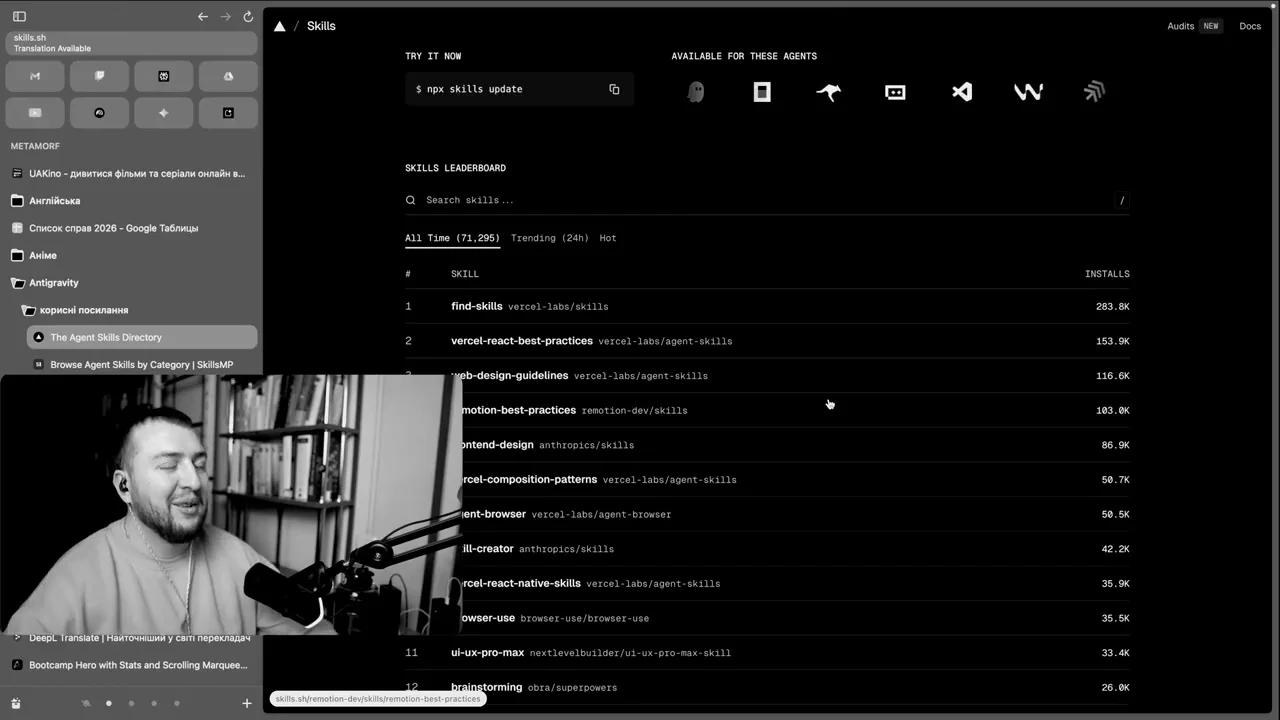Select the ghost agent icon
Screen dimensions: 1280x720
click(x=696, y=92)
